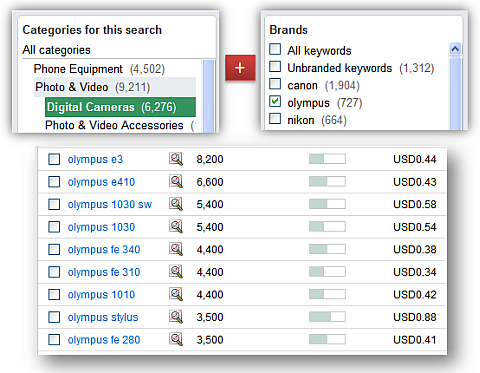480x373 pixels.
Task: Select the Photo & Video category
Action: [x=115, y=87]
